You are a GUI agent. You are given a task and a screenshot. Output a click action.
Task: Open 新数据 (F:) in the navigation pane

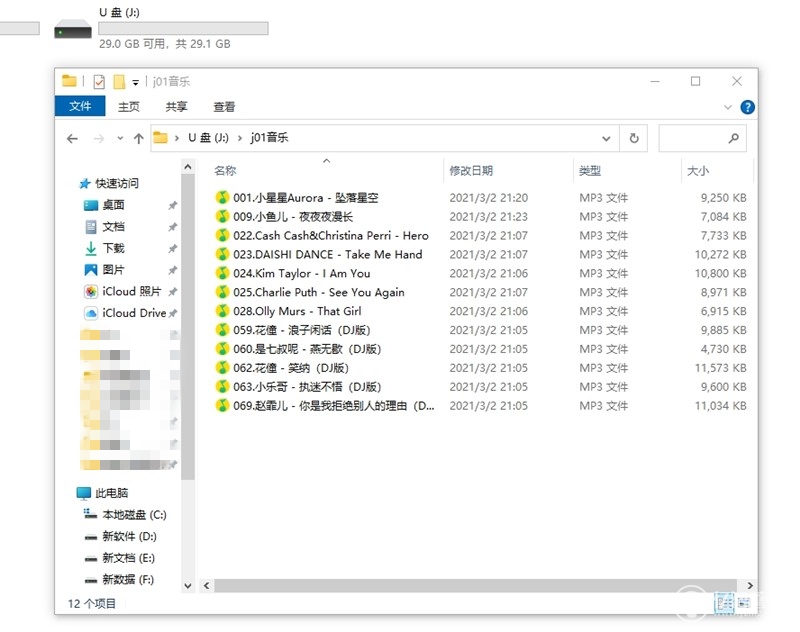(x=128, y=579)
